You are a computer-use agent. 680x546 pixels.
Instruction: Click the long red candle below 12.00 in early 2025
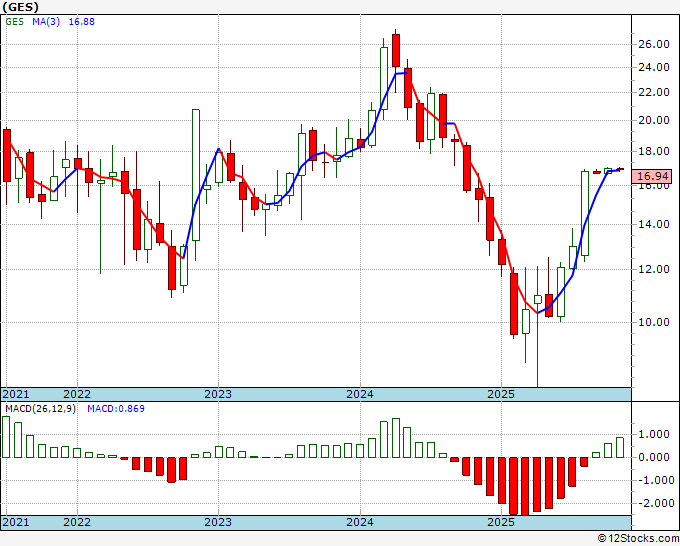[x=514, y=304]
